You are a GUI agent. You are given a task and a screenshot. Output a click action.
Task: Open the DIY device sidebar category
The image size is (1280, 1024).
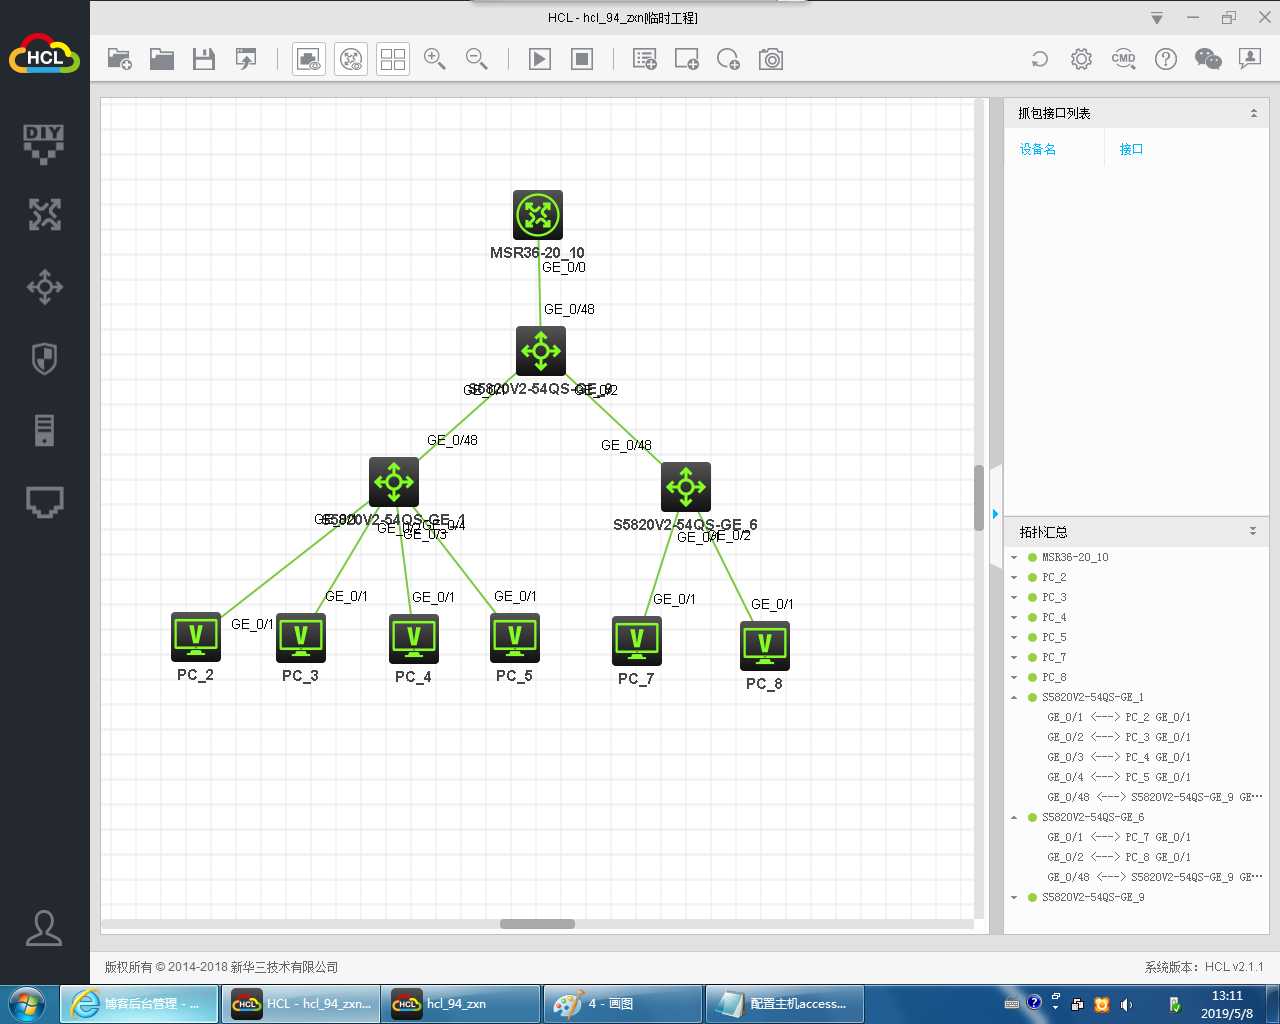(x=44, y=143)
